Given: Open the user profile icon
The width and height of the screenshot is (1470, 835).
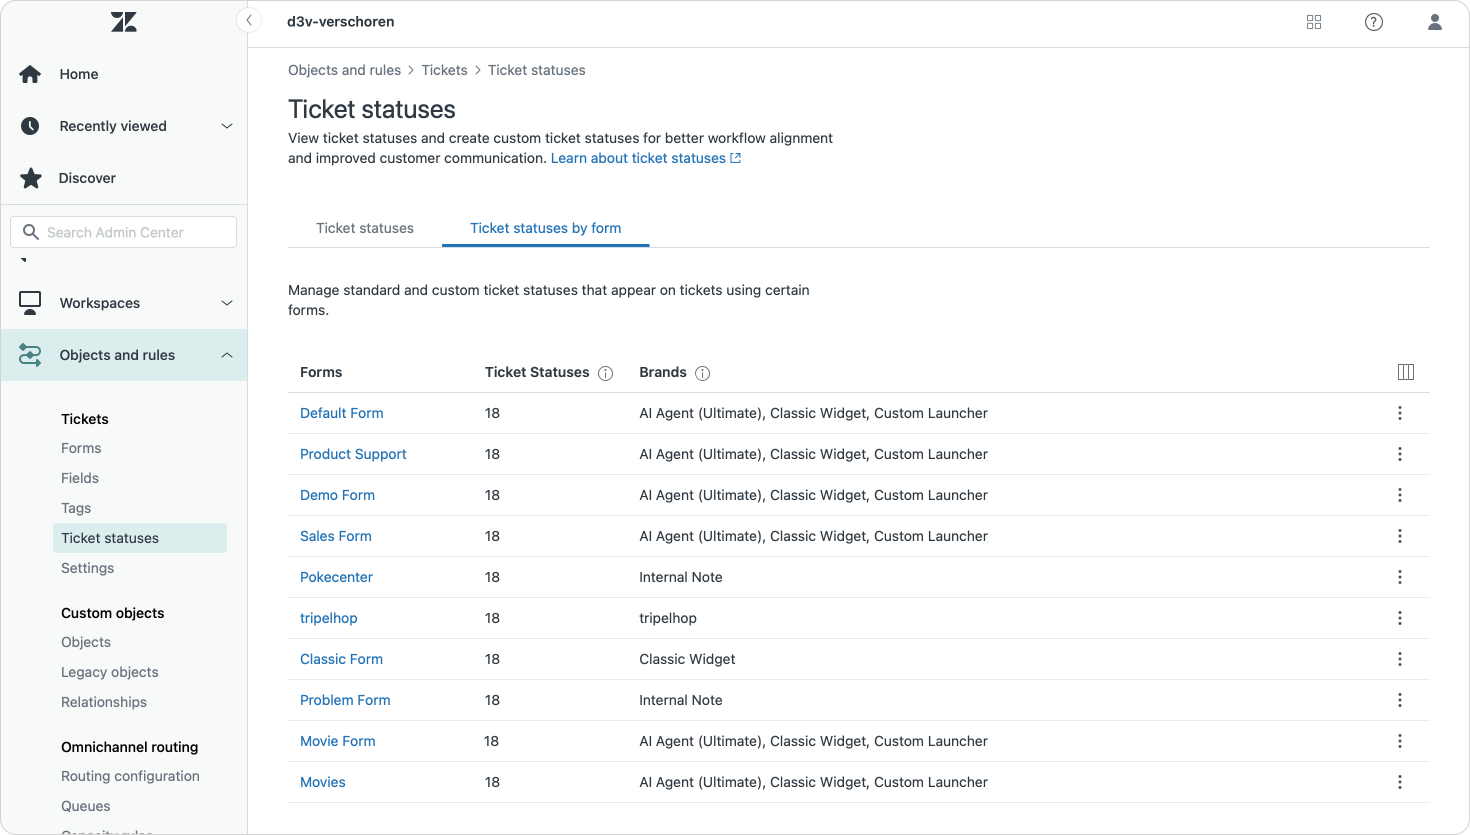Looking at the screenshot, I should tap(1434, 22).
